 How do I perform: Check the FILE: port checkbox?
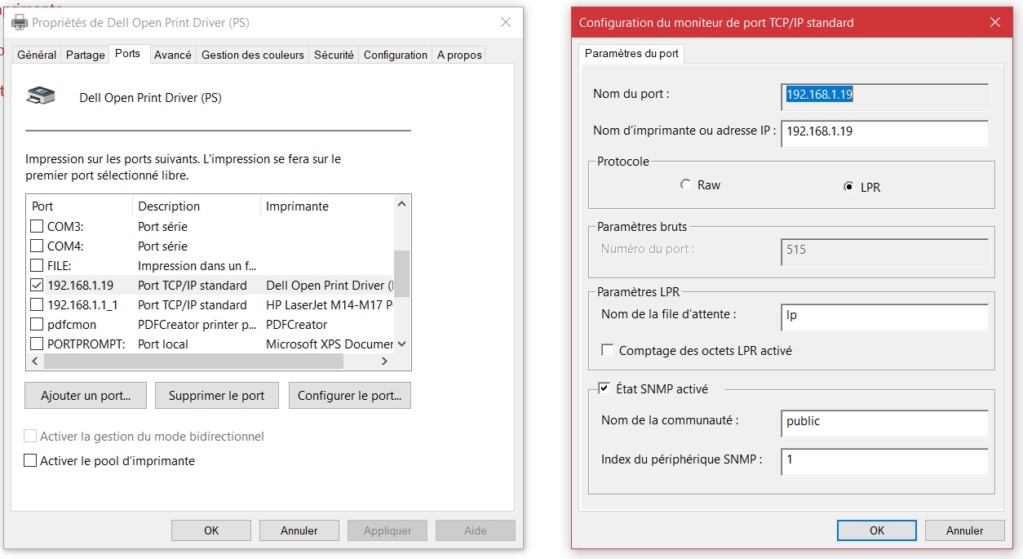click(x=37, y=265)
